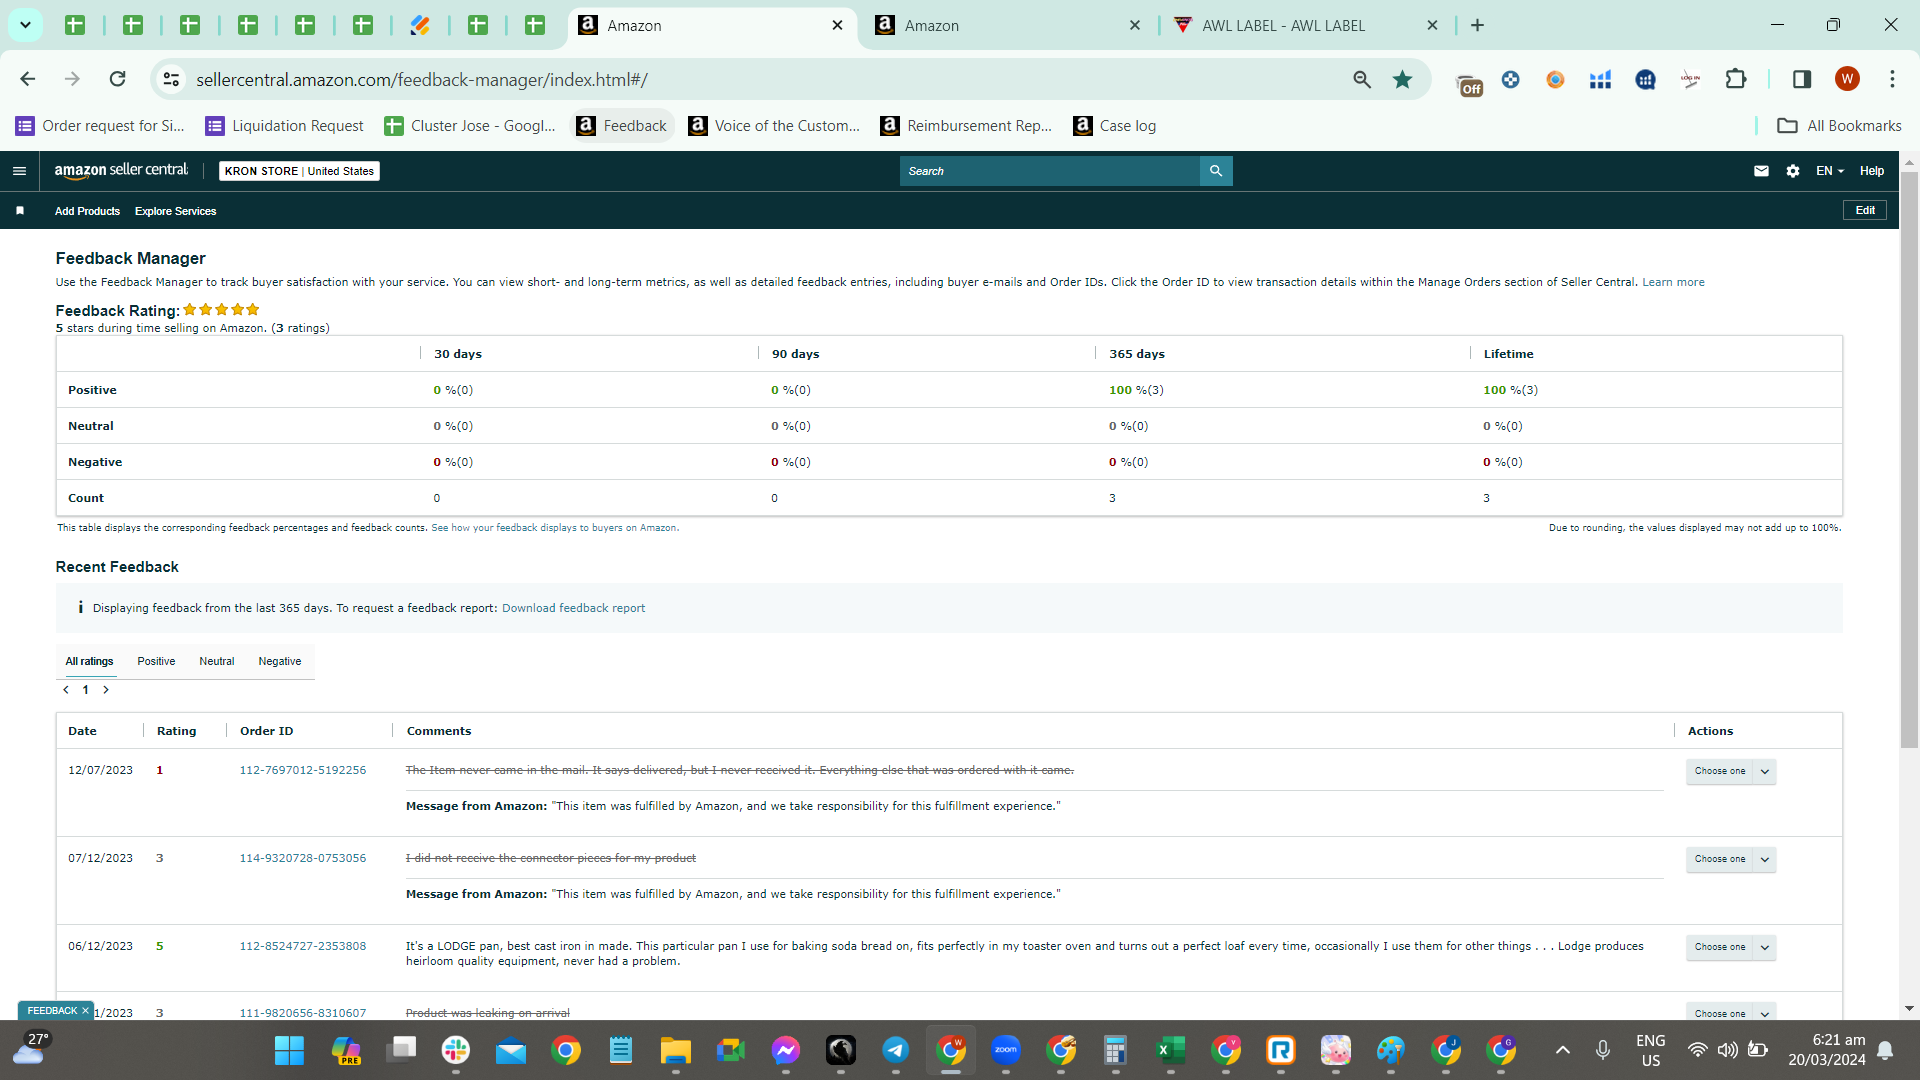Screen dimensions: 1920x1080
Task: Click the zoom magnifier in the address bar
Action: coord(1362,79)
